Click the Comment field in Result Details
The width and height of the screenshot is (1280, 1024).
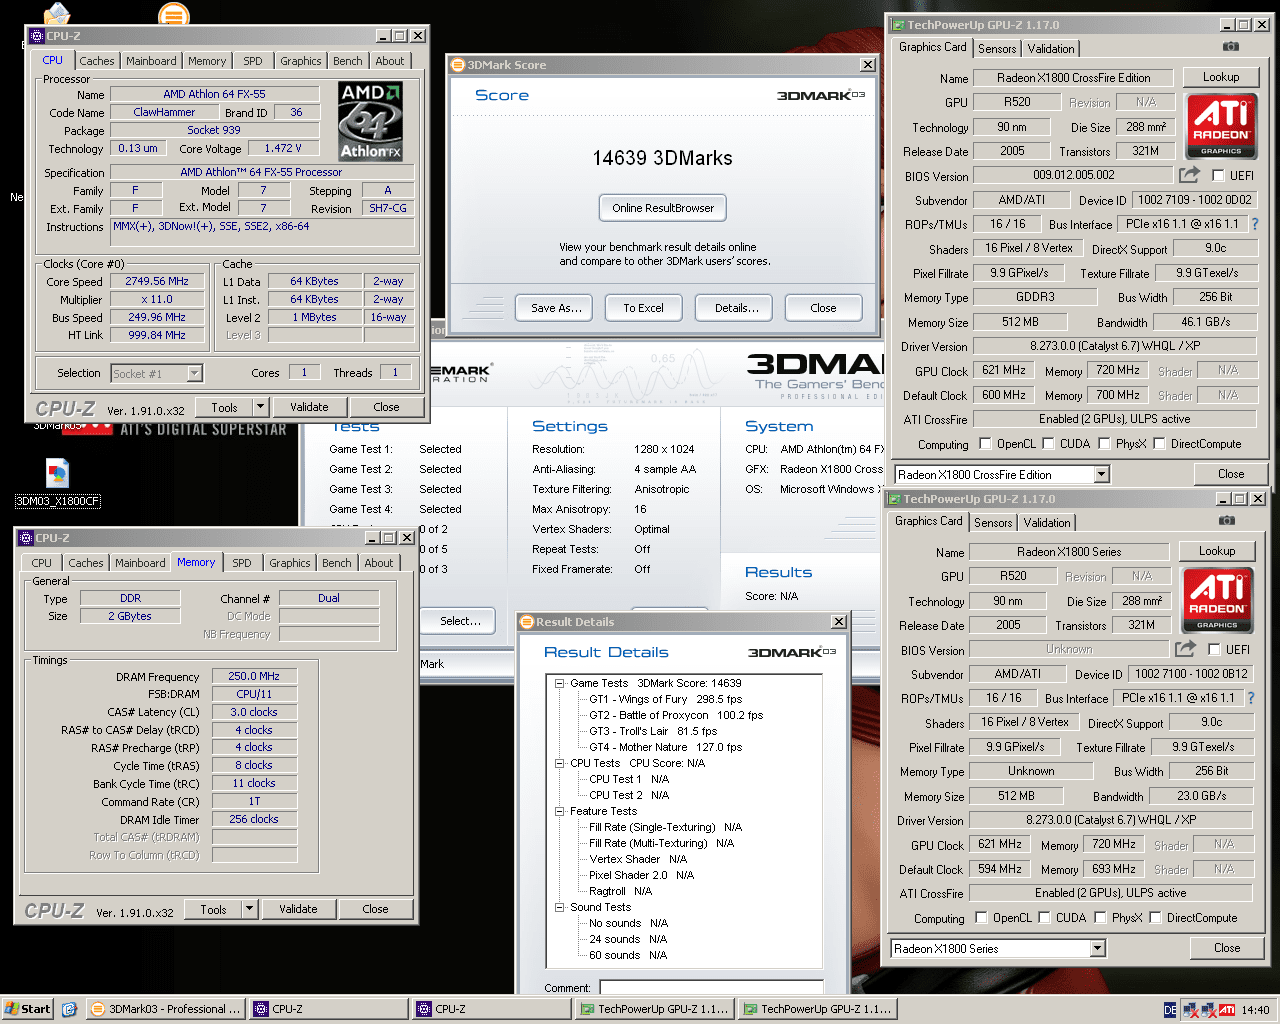[x=711, y=988]
